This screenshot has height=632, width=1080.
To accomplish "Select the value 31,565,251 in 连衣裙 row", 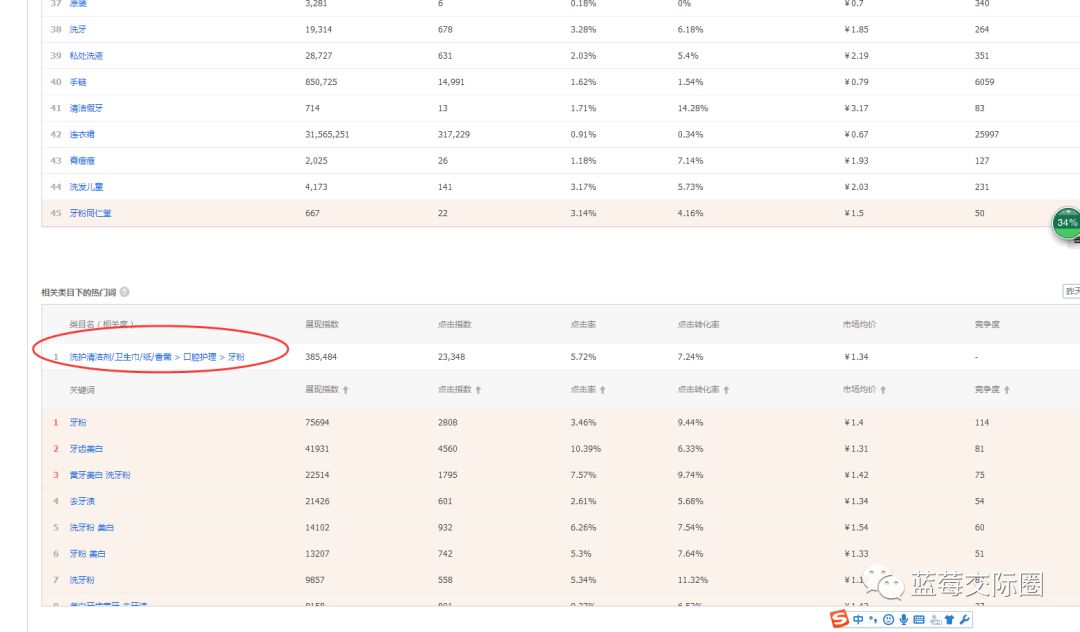I will point(327,134).
